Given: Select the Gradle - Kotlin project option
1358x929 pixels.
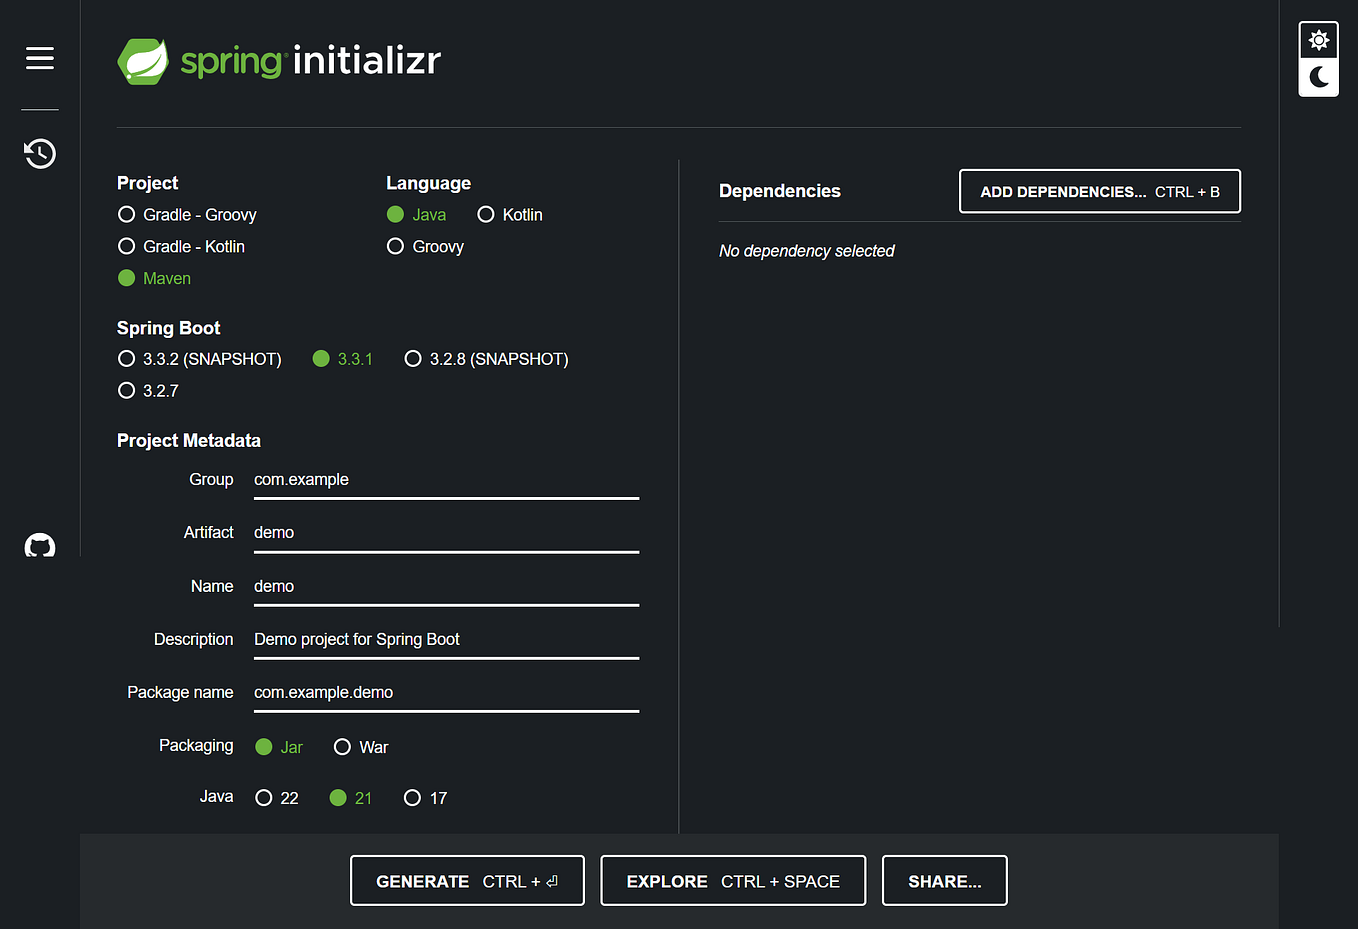Looking at the screenshot, I should (181, 247).
